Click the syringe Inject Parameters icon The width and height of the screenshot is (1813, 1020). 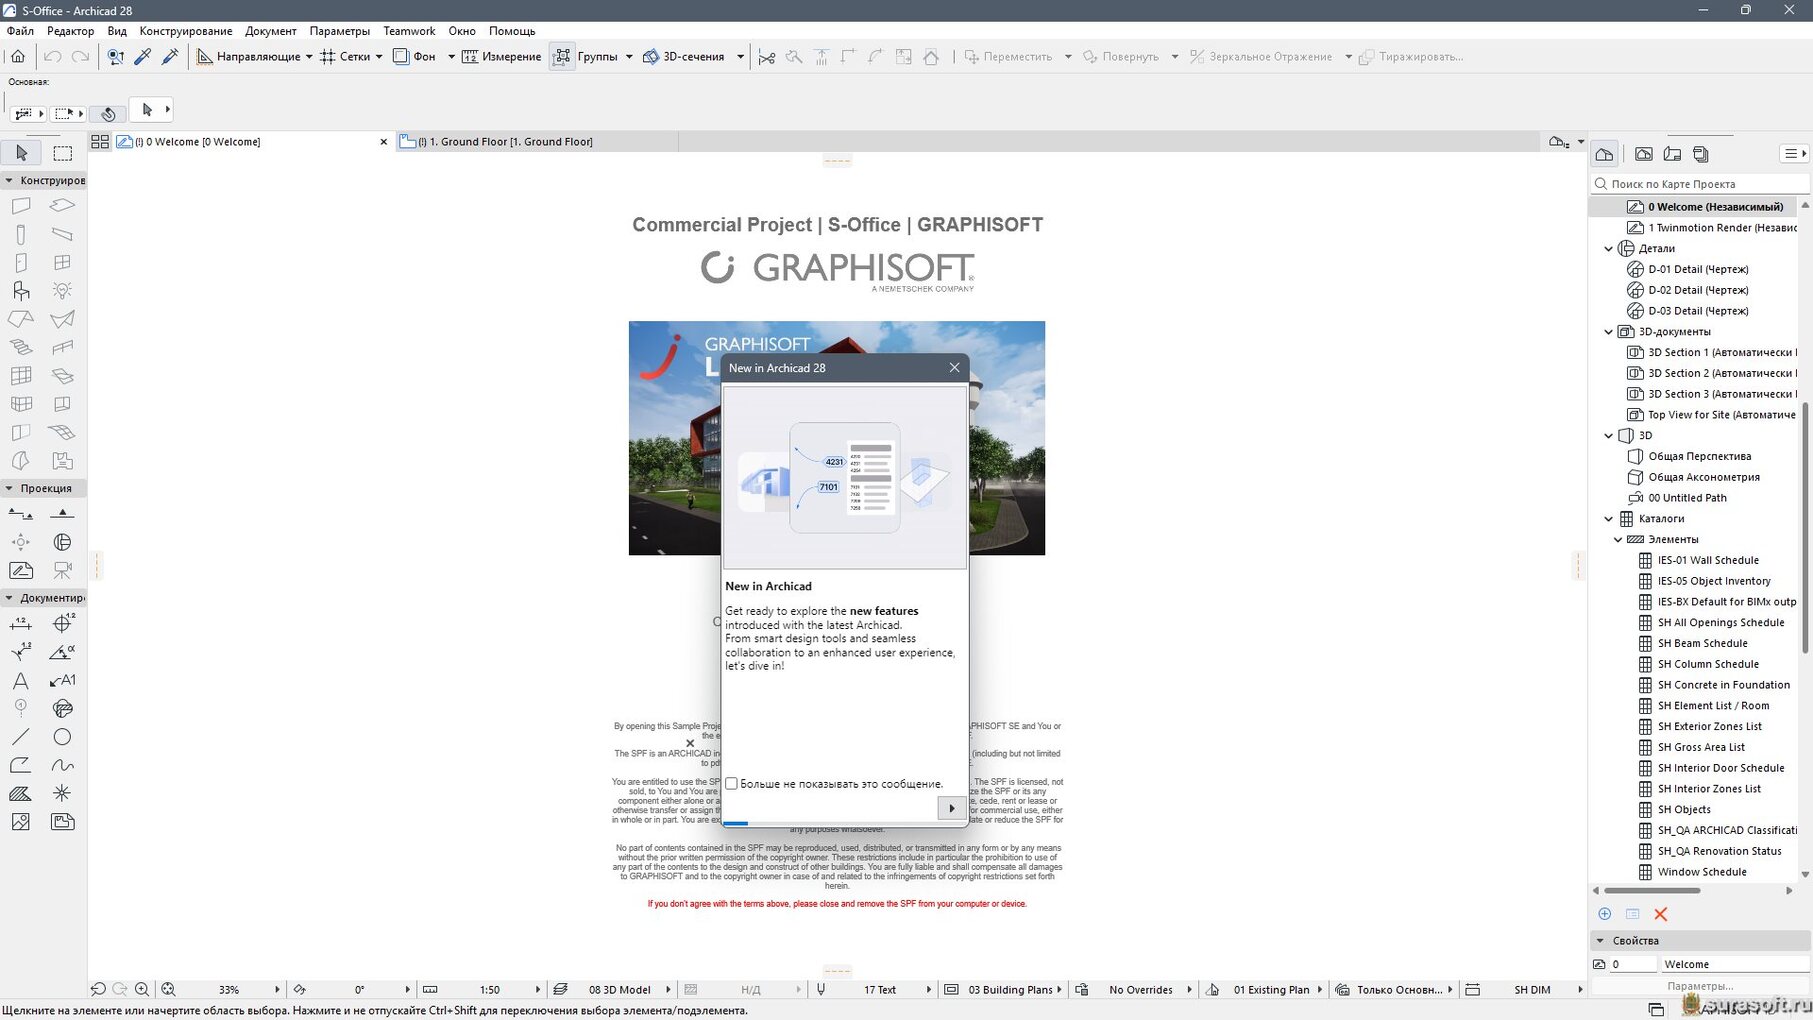[x=170, y=57]
